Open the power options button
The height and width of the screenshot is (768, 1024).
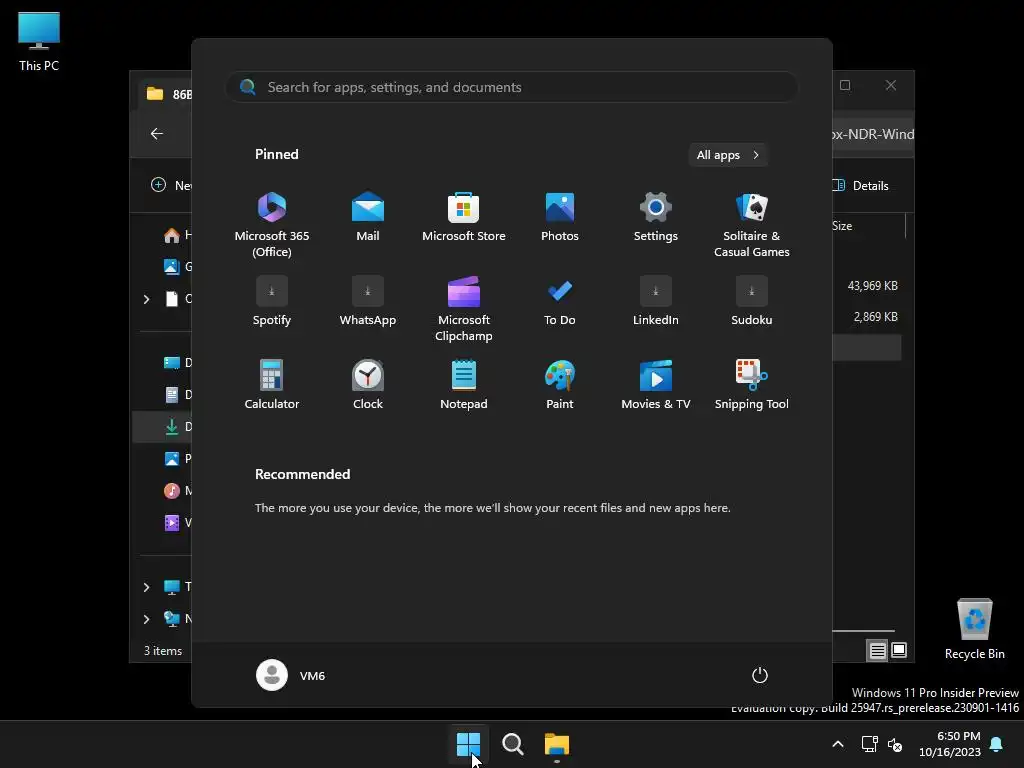760,675
